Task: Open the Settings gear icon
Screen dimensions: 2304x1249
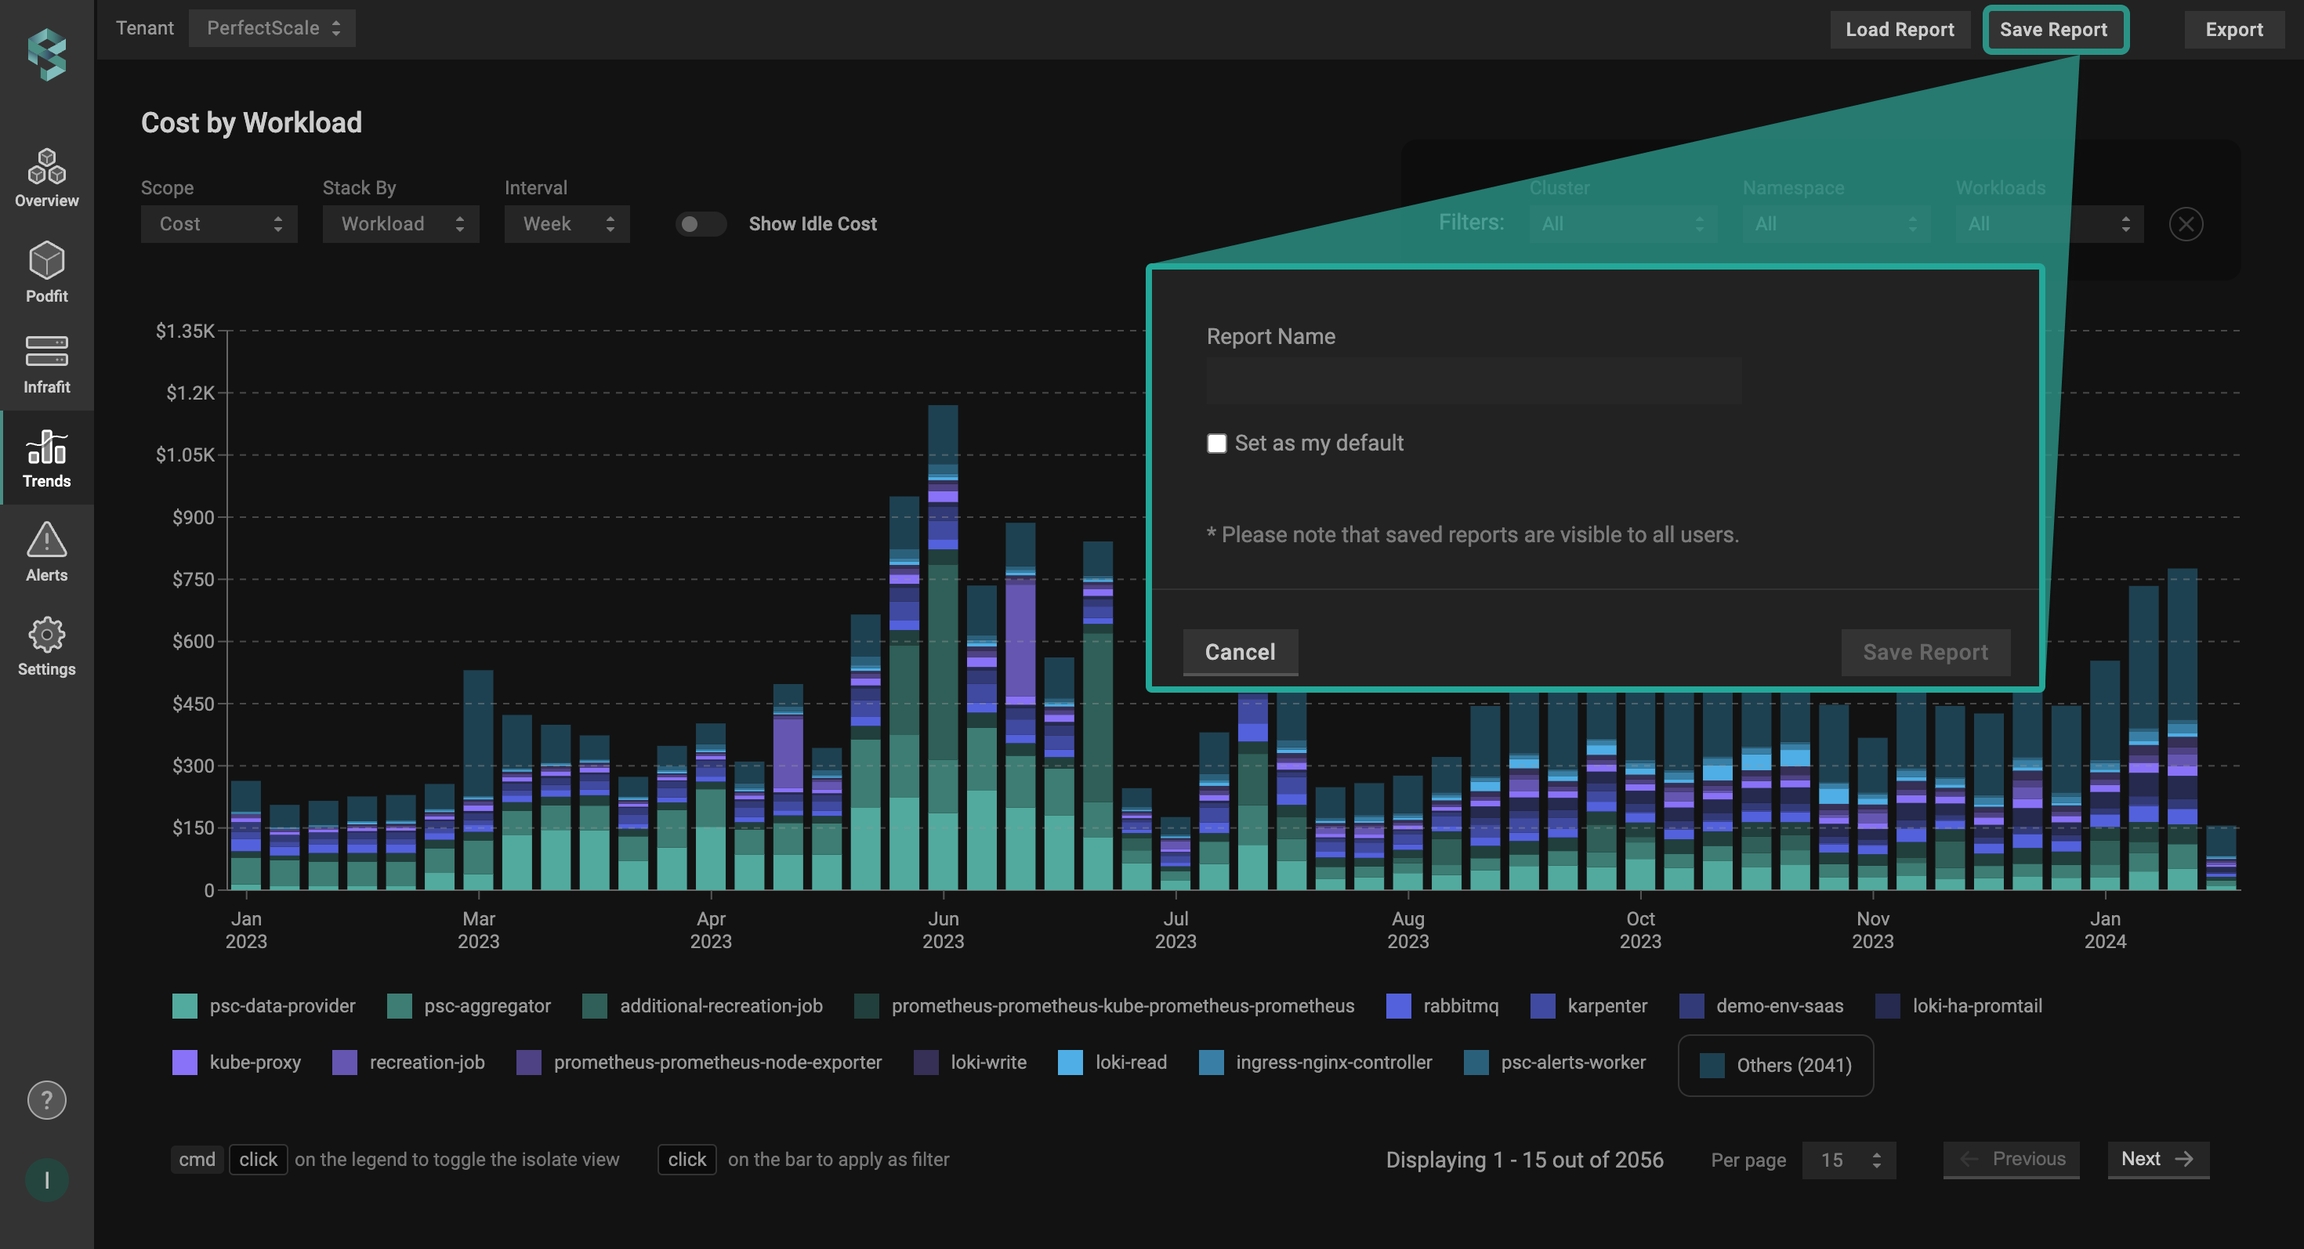Action: (x=46, y=634)
